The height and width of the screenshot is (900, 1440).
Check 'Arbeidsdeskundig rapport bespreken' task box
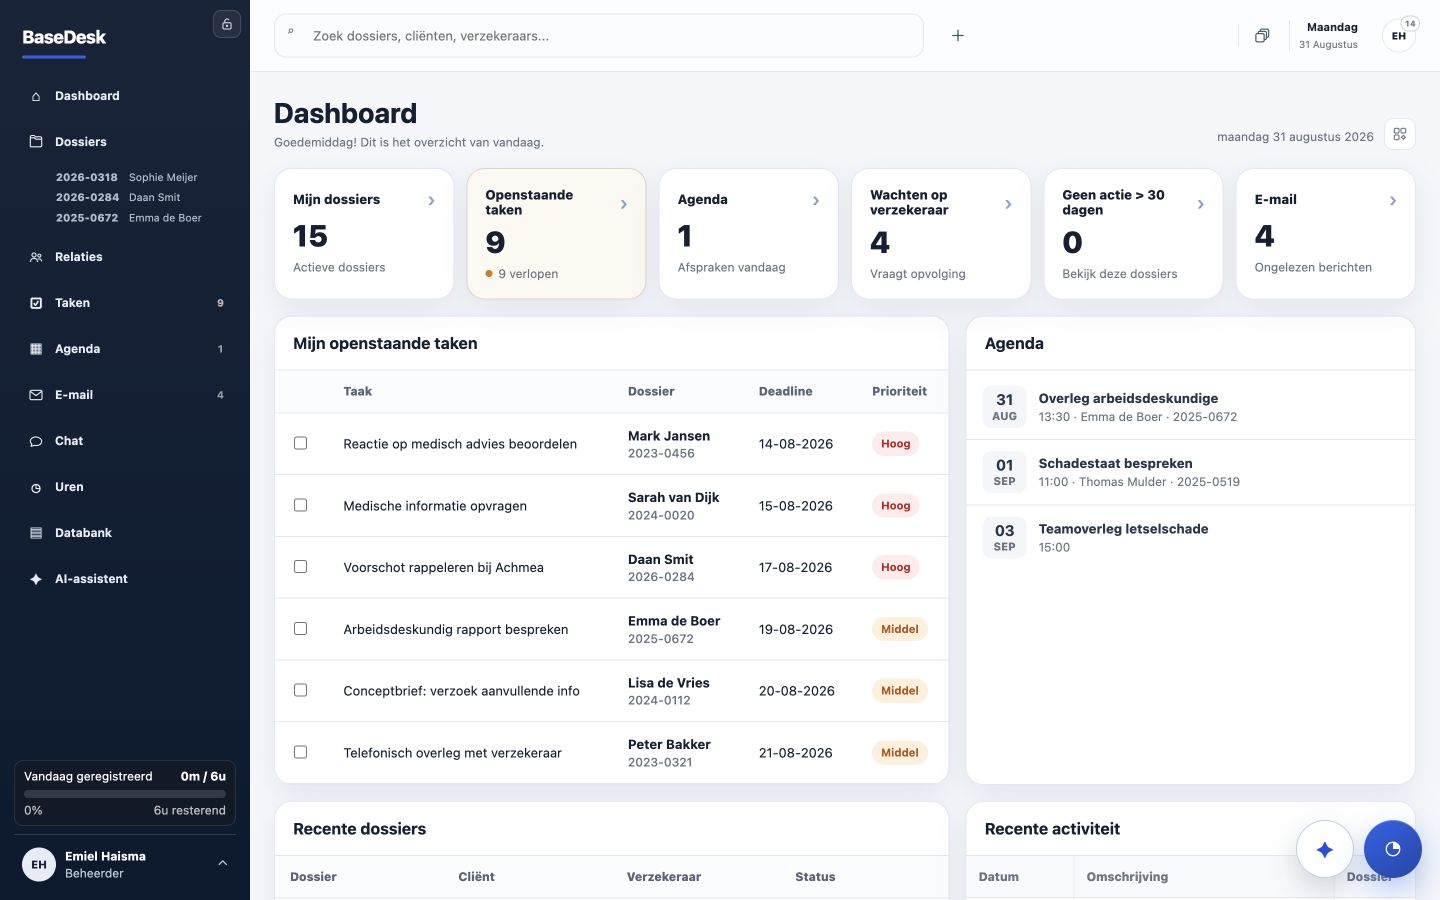click(300, 629)
